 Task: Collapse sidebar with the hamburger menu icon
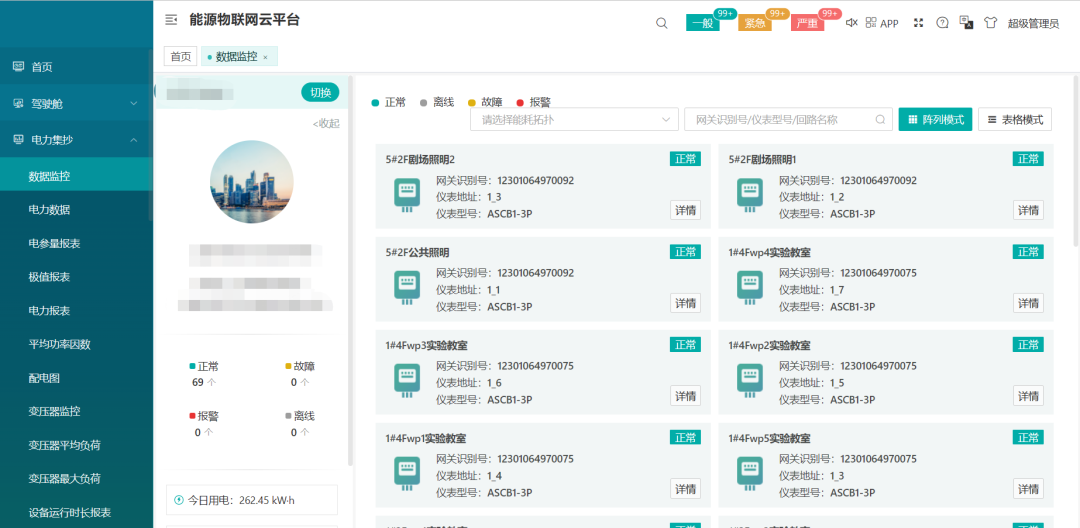pos(171,20)
